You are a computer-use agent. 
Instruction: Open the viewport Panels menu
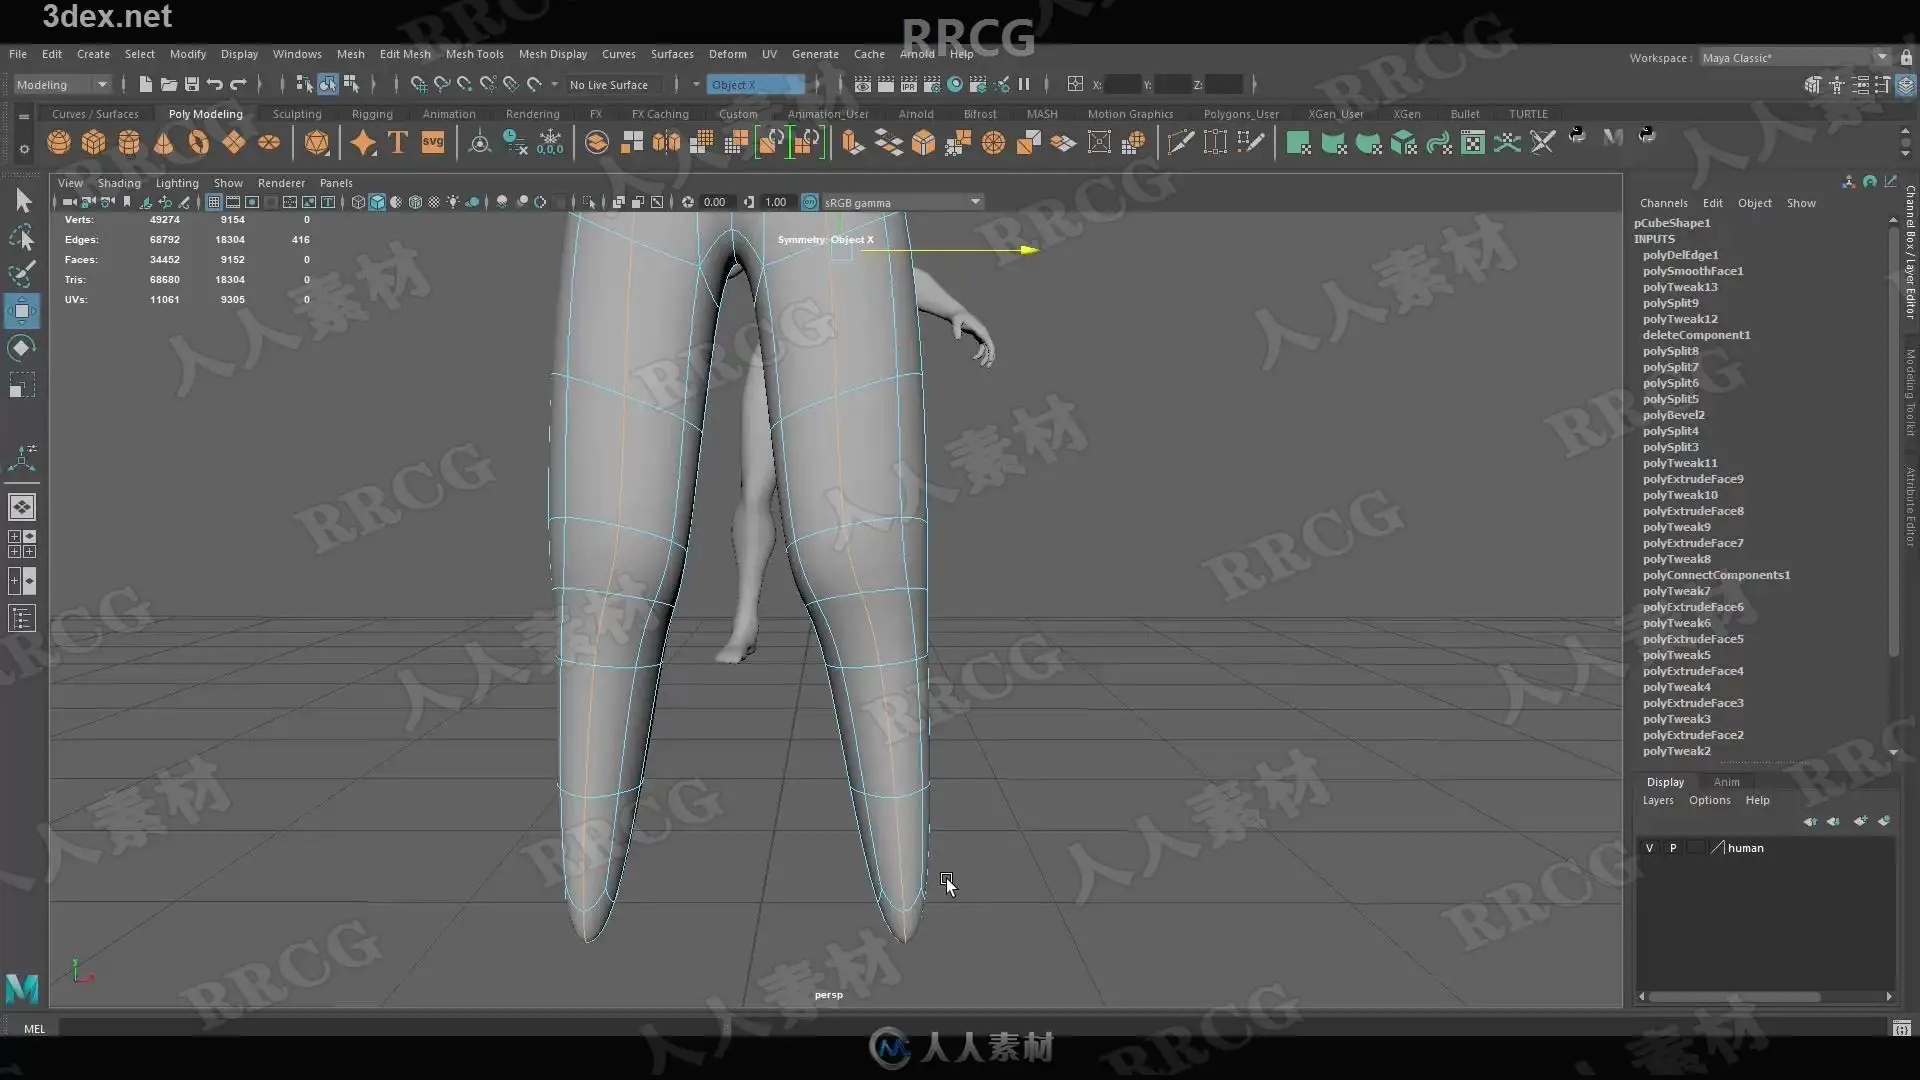pos(336,183)
